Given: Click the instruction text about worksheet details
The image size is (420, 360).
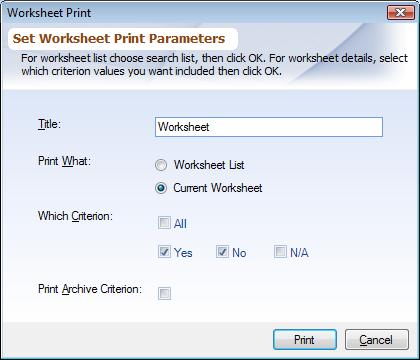Looking at the screenshot, I should (214, 64).
